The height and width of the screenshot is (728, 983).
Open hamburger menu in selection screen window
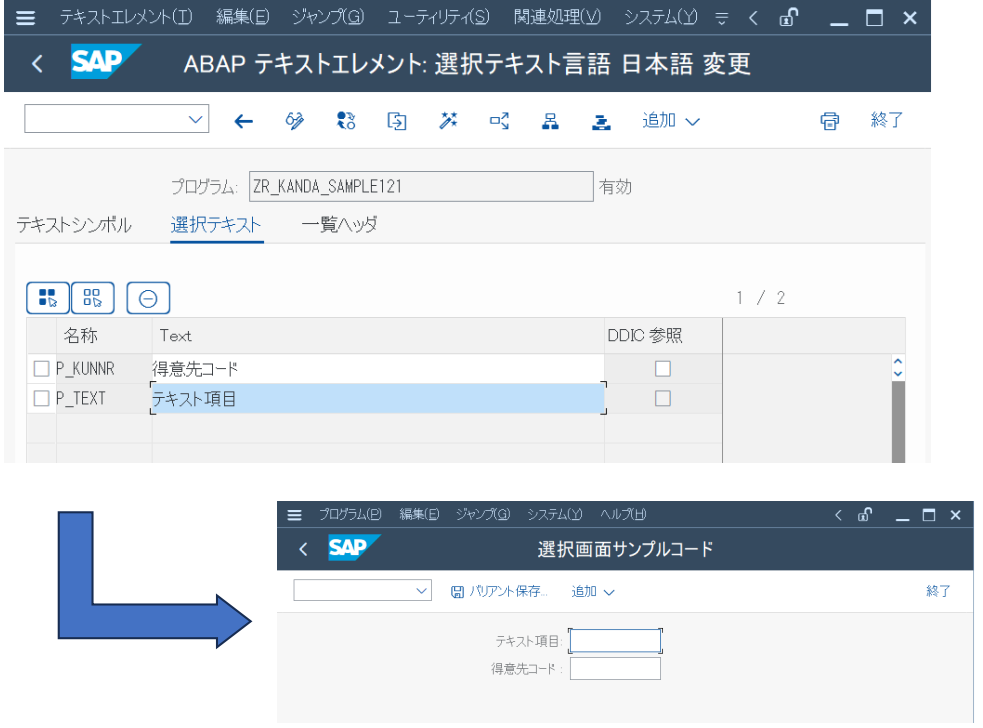coord(294,515)
